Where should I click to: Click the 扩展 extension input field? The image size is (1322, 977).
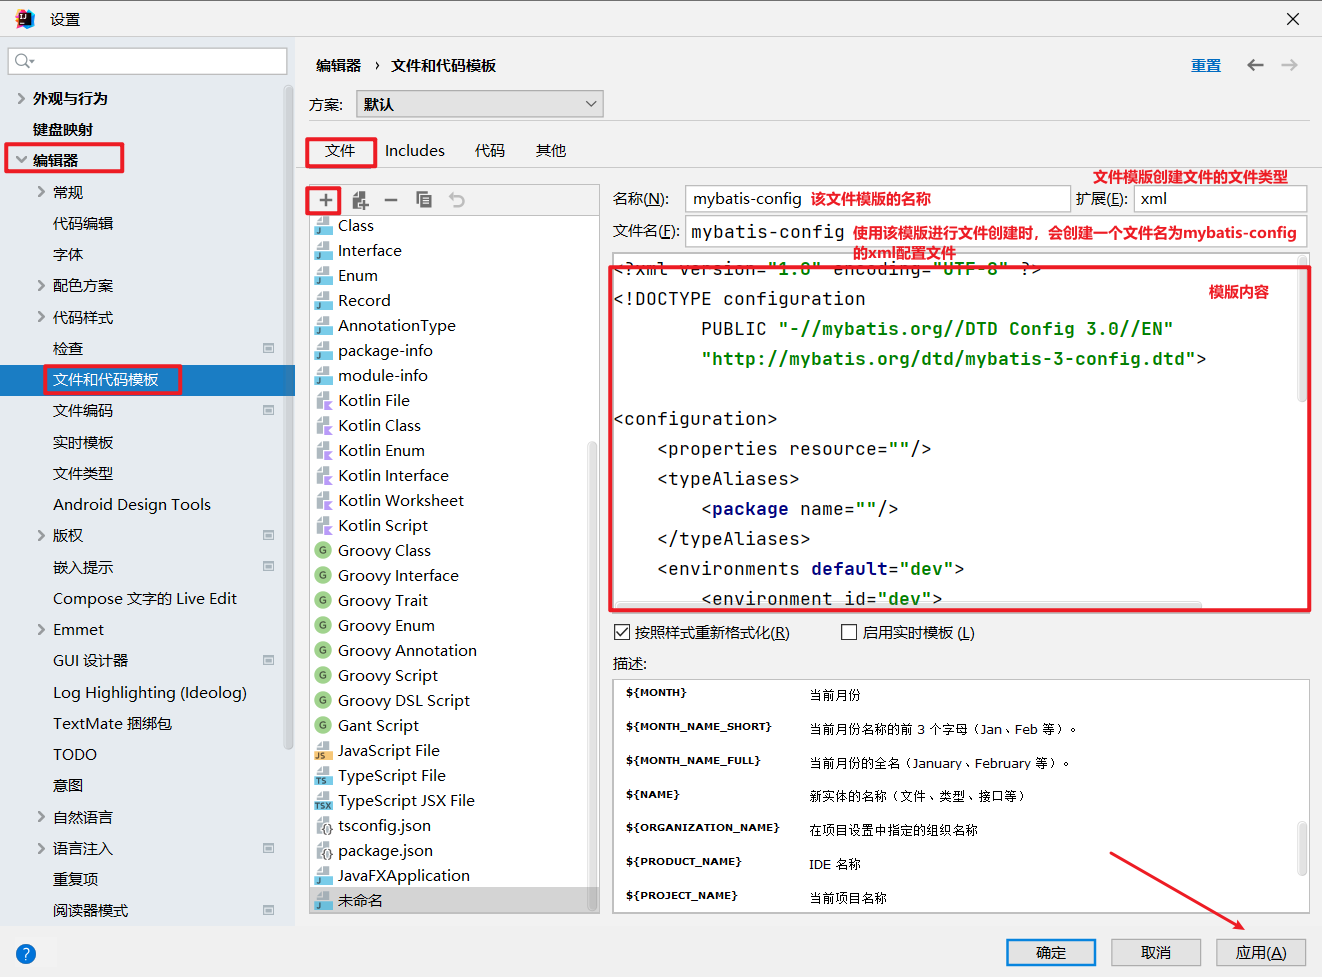1220,199
